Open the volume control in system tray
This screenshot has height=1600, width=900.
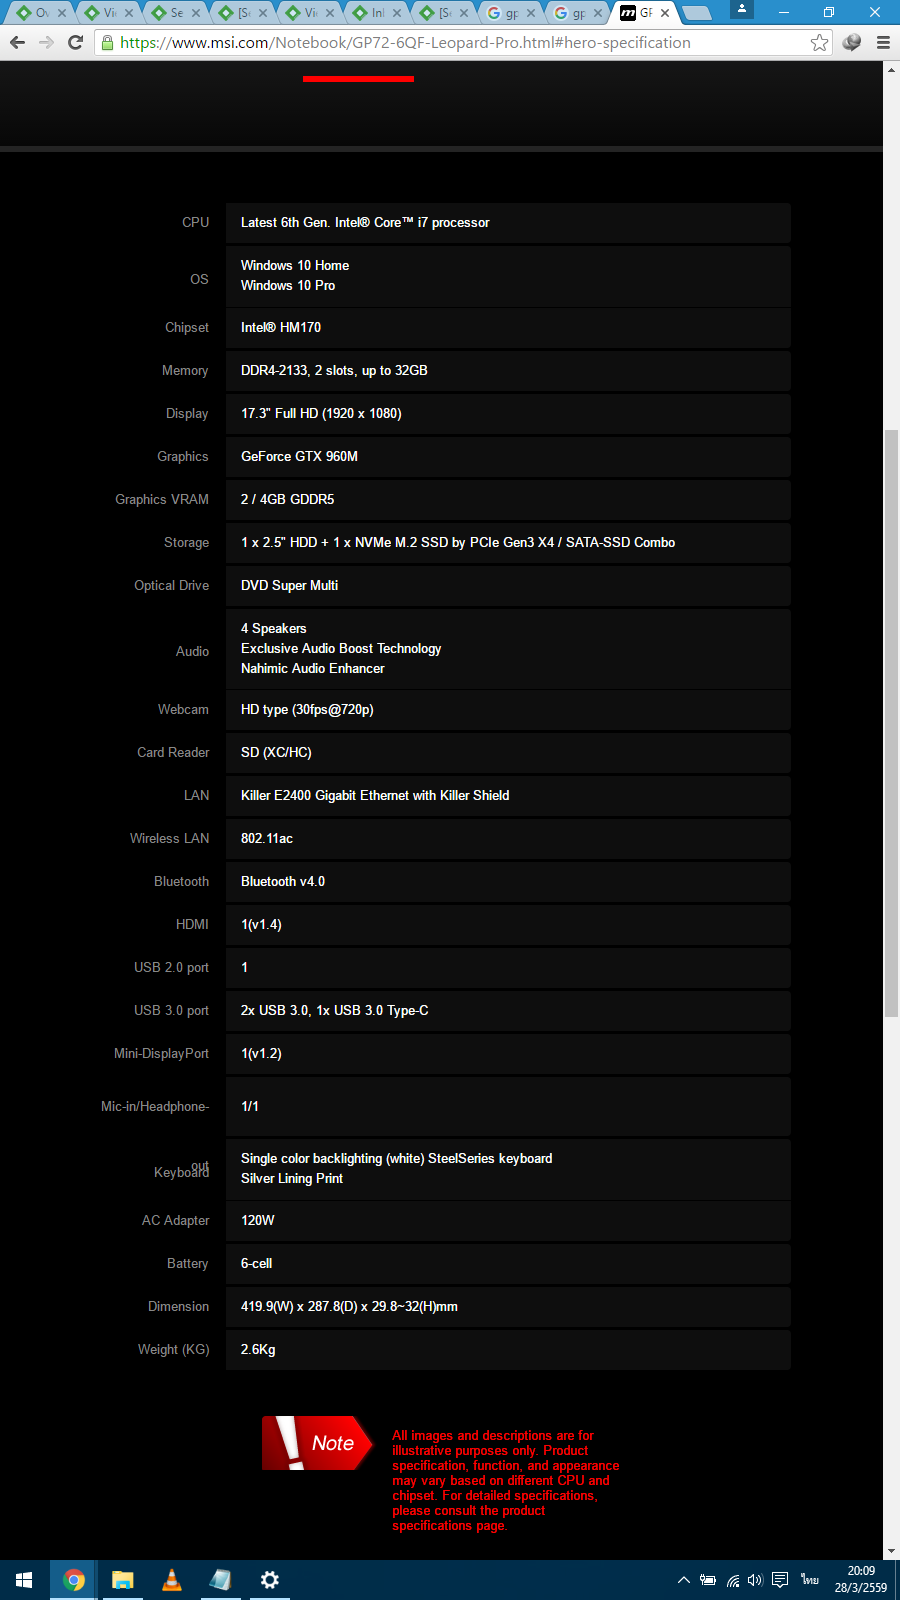755,1580
